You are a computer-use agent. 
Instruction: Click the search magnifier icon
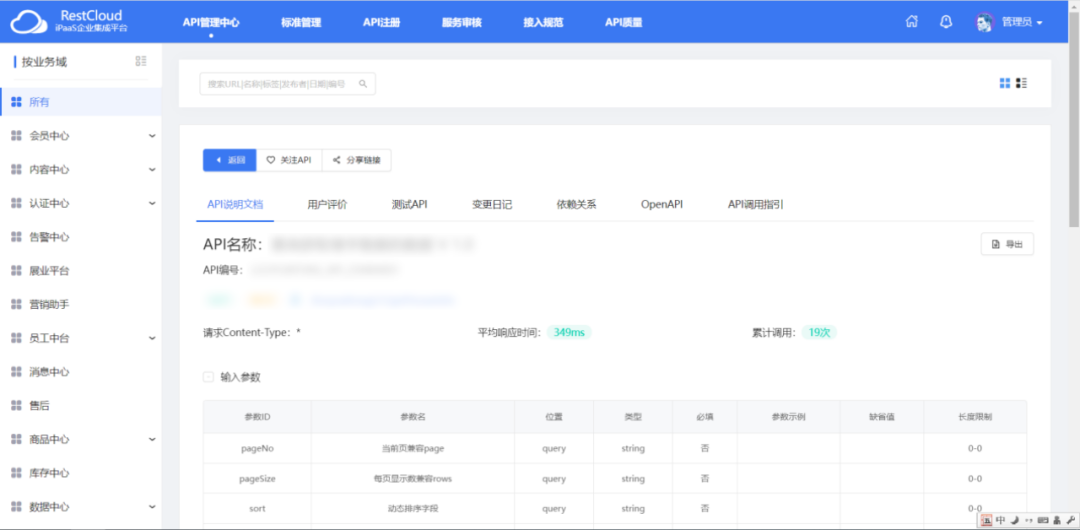pos(363,84)
